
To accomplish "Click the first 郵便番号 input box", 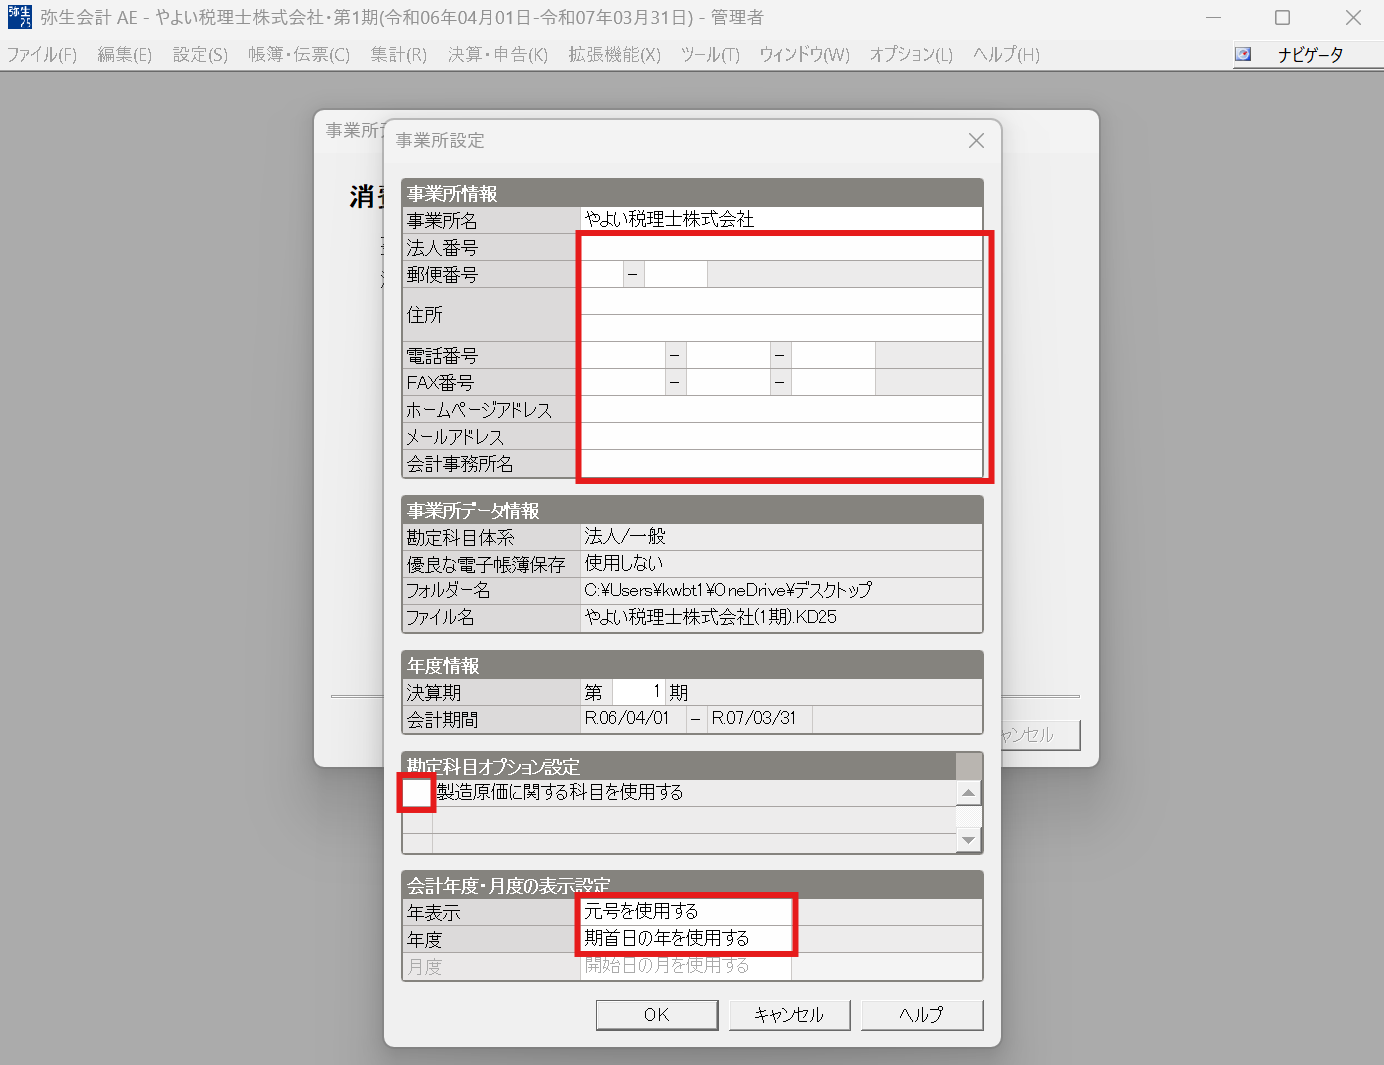I will [x=602, y=274].
